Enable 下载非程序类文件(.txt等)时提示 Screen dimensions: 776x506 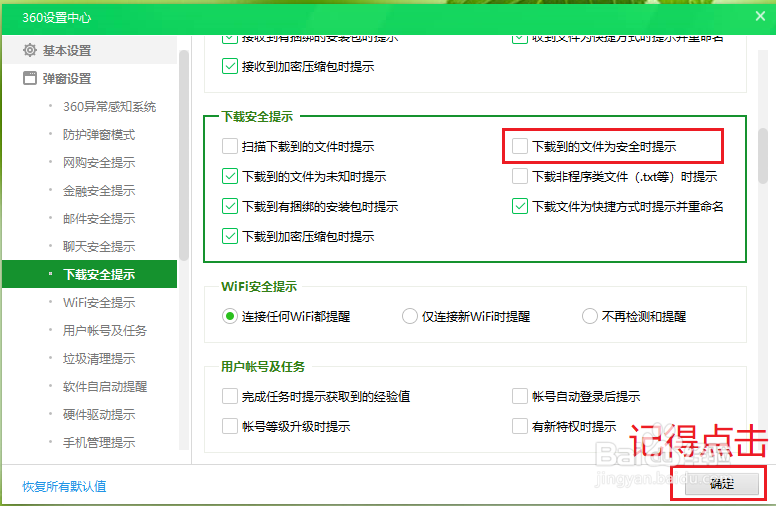click(520, 176)
